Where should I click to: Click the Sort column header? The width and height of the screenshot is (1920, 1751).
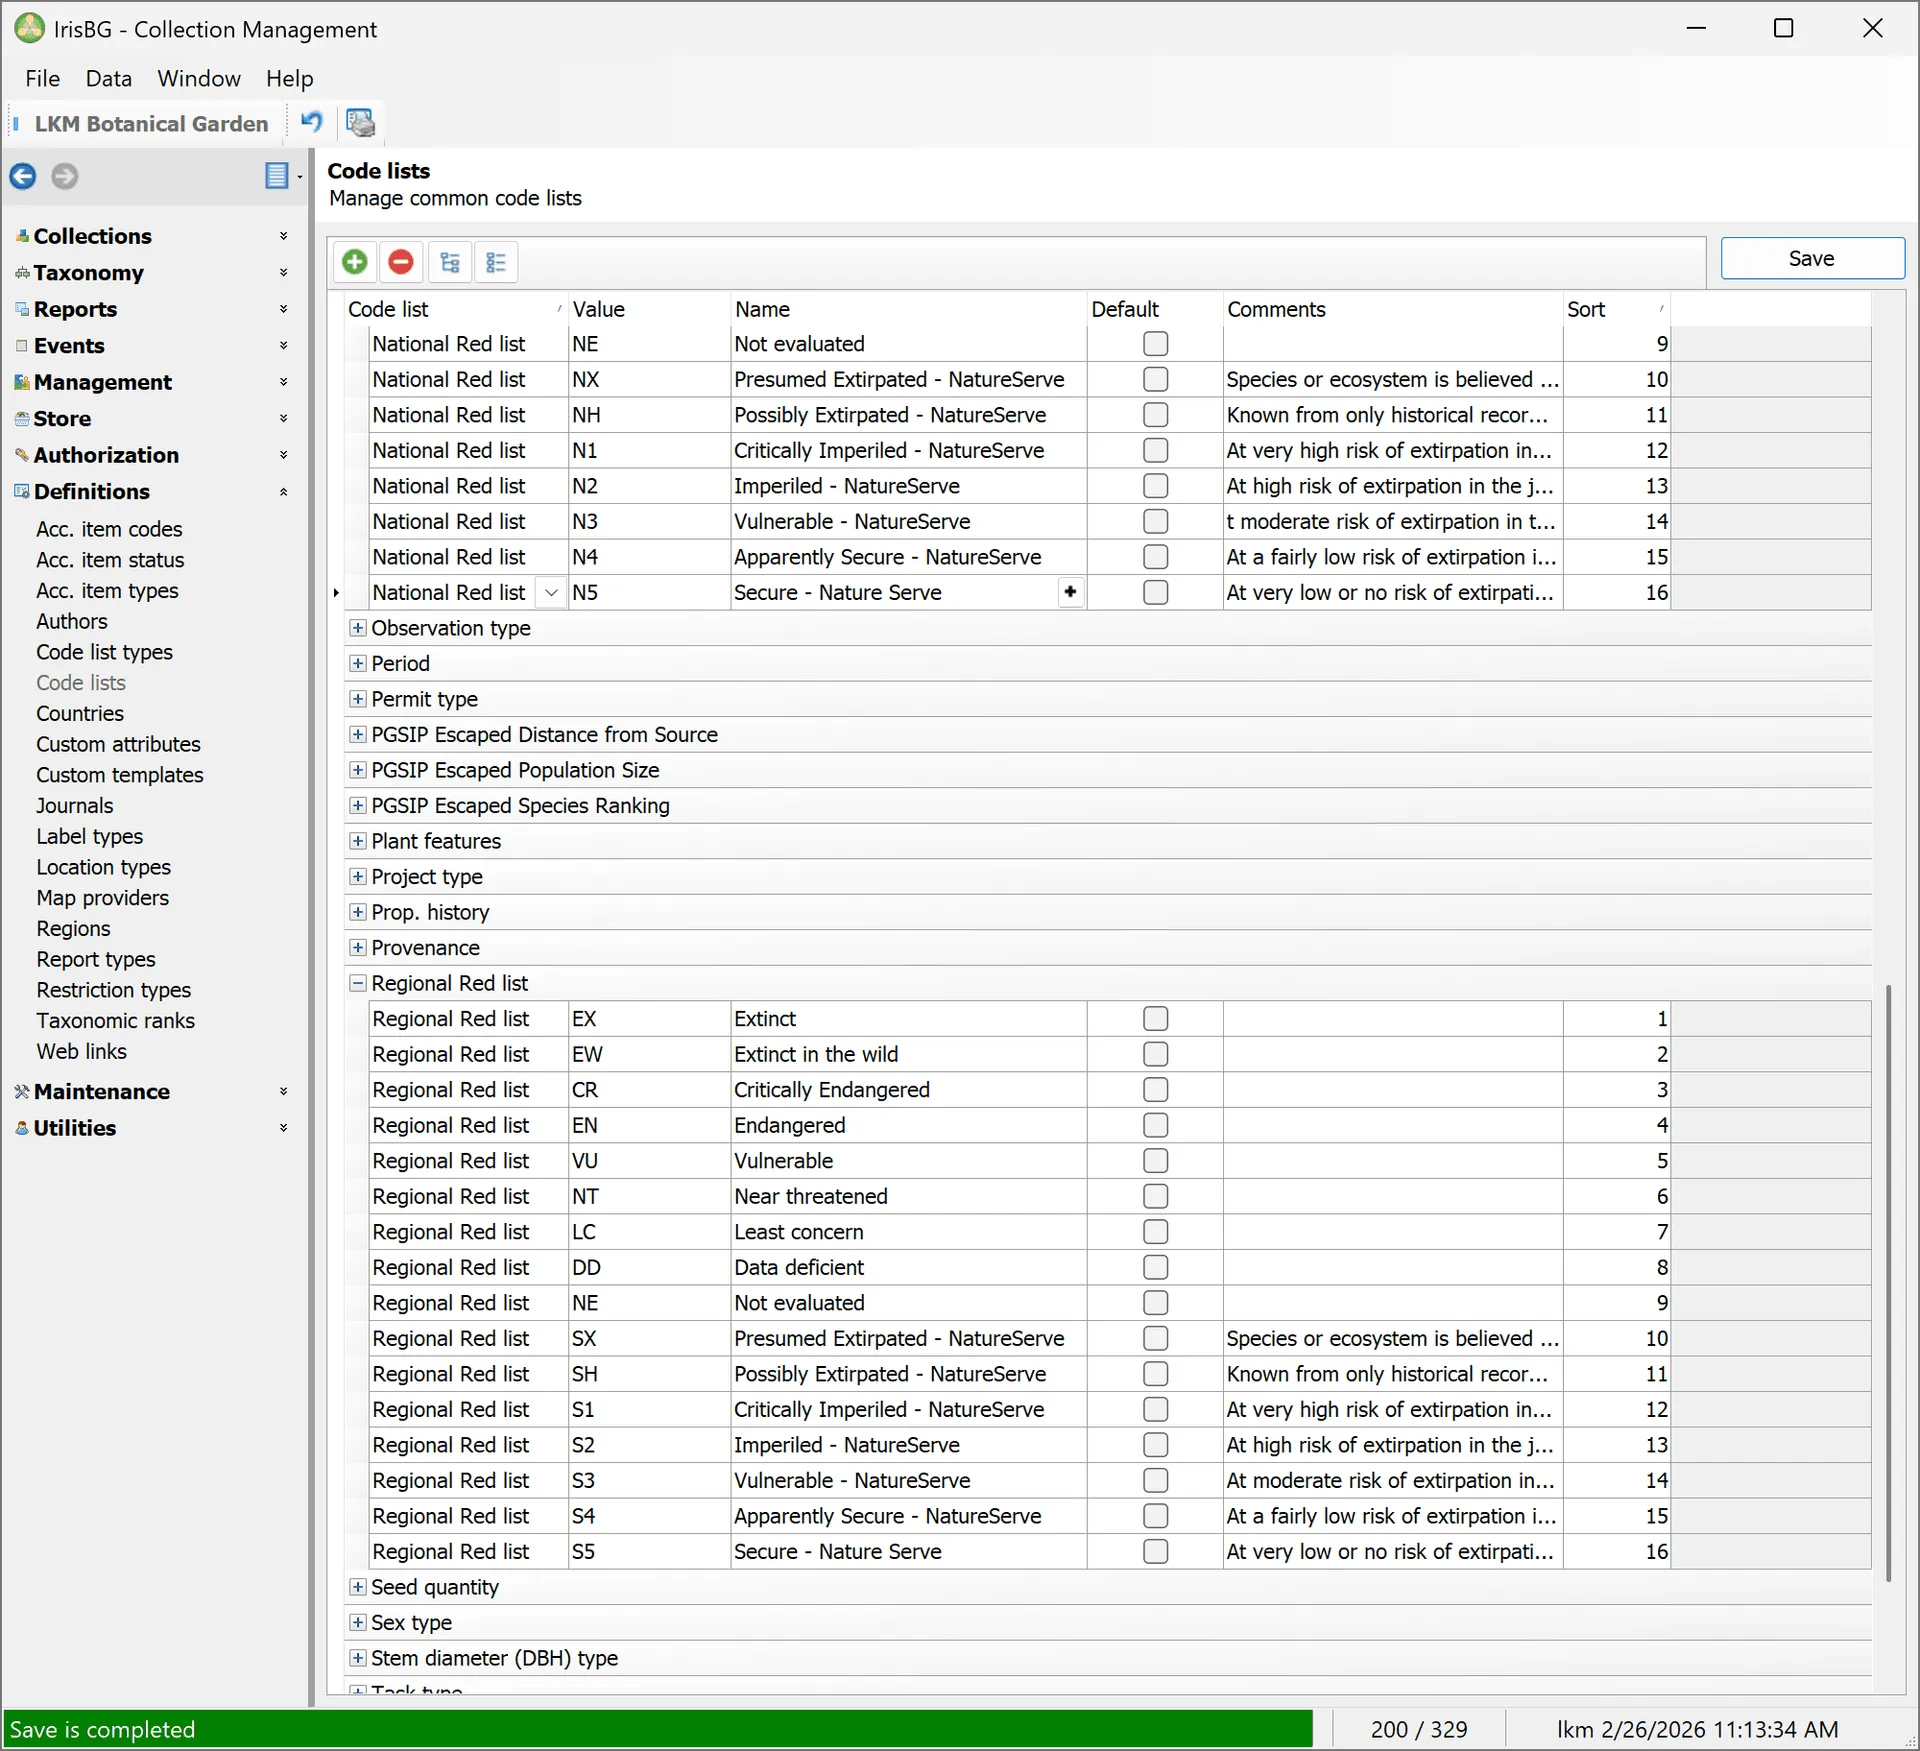click(1616, 309)
